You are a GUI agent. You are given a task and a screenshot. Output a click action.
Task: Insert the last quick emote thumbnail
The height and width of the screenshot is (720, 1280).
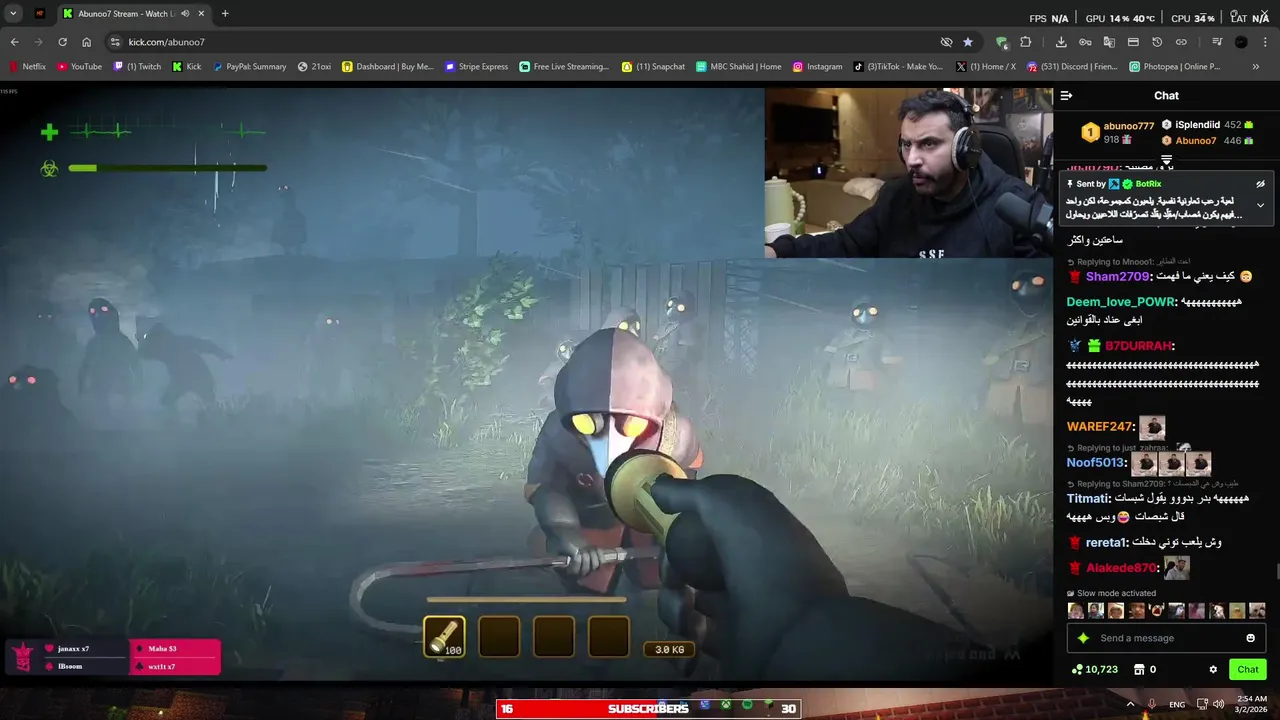[1257, 611]
